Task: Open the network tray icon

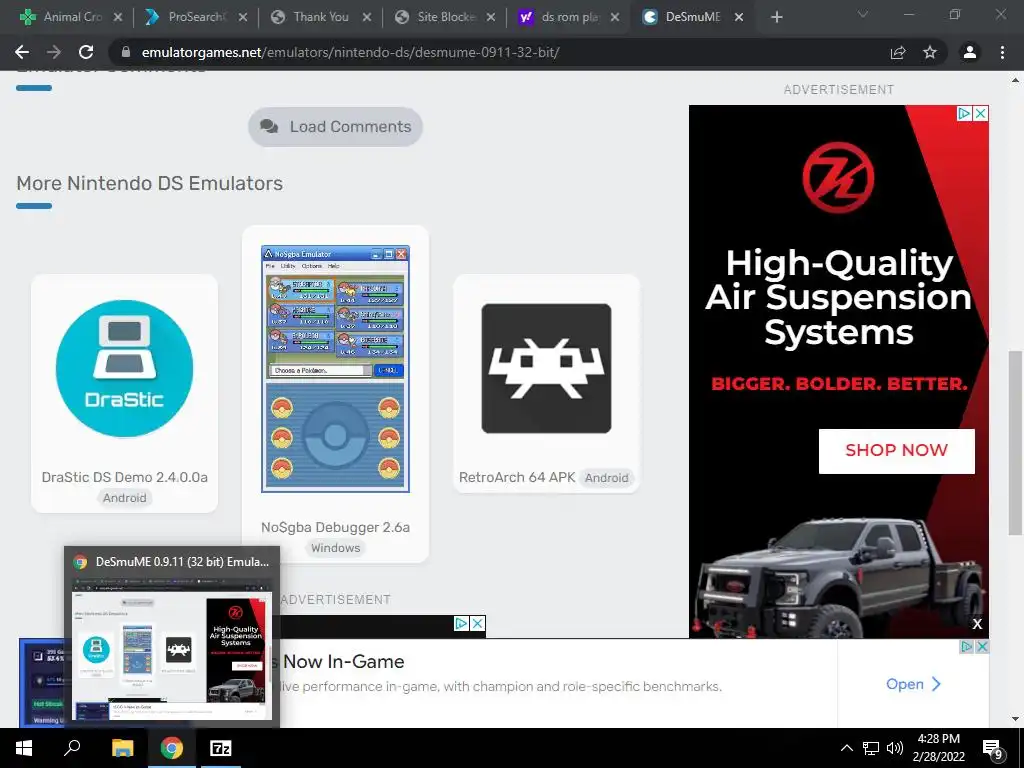Action: (x=871, y=748)
